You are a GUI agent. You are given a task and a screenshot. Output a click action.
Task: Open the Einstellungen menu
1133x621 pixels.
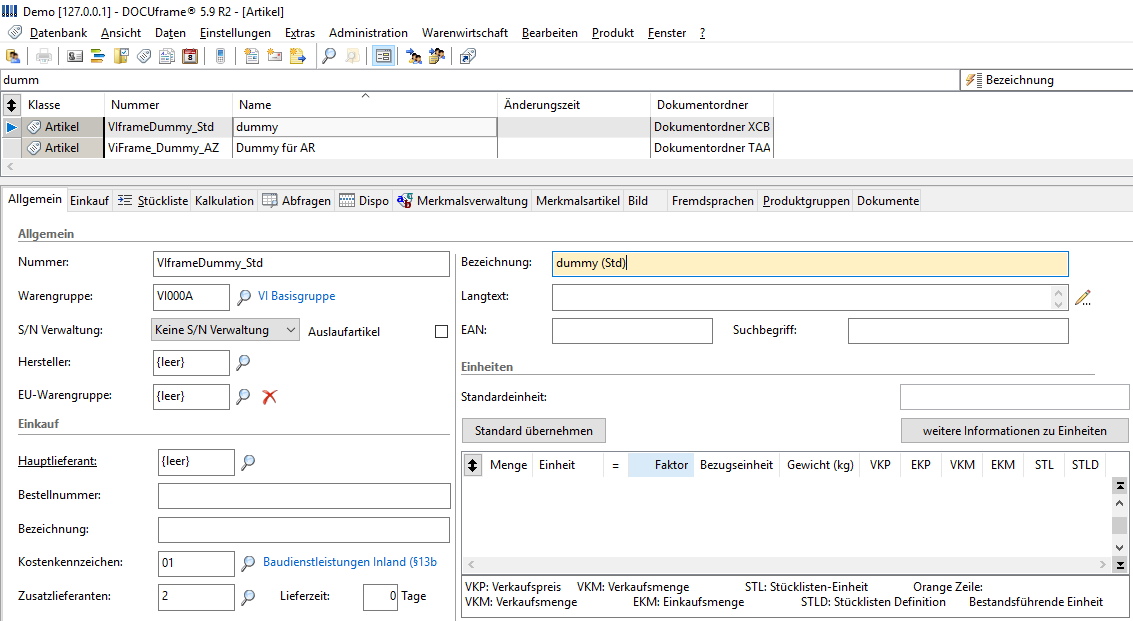coord(235,33)
